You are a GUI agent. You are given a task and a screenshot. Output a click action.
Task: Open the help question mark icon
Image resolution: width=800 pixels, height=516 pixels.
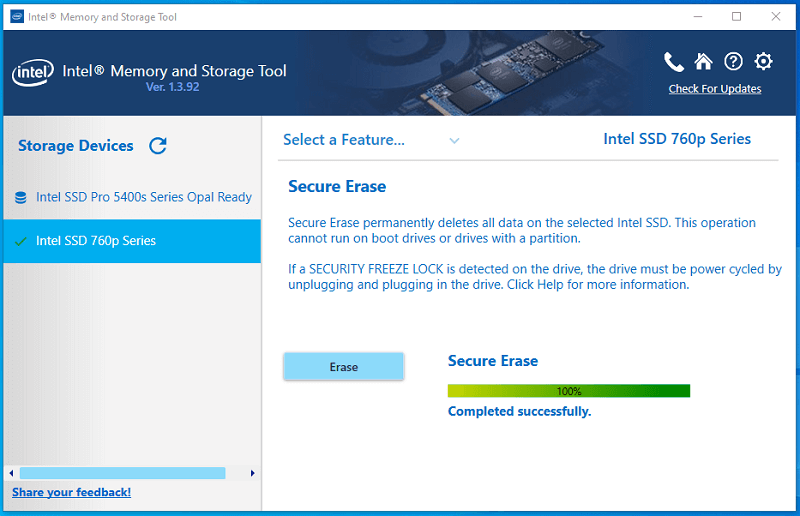733,62
